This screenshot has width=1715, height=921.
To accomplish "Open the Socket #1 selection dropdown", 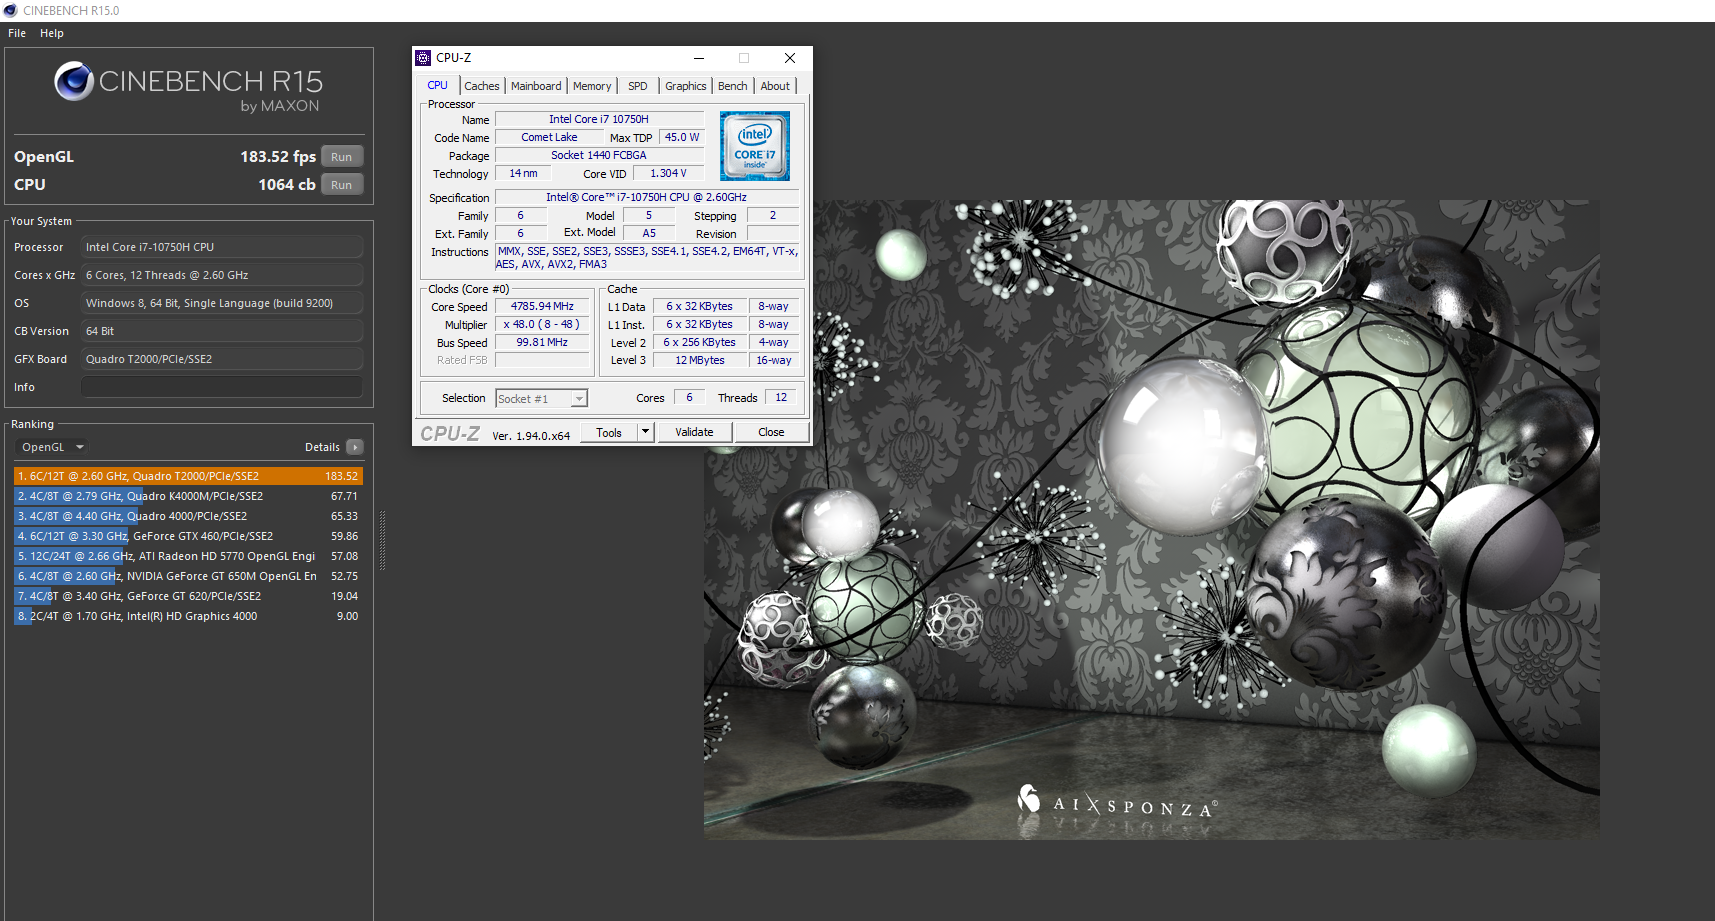I will click(542, 399).
